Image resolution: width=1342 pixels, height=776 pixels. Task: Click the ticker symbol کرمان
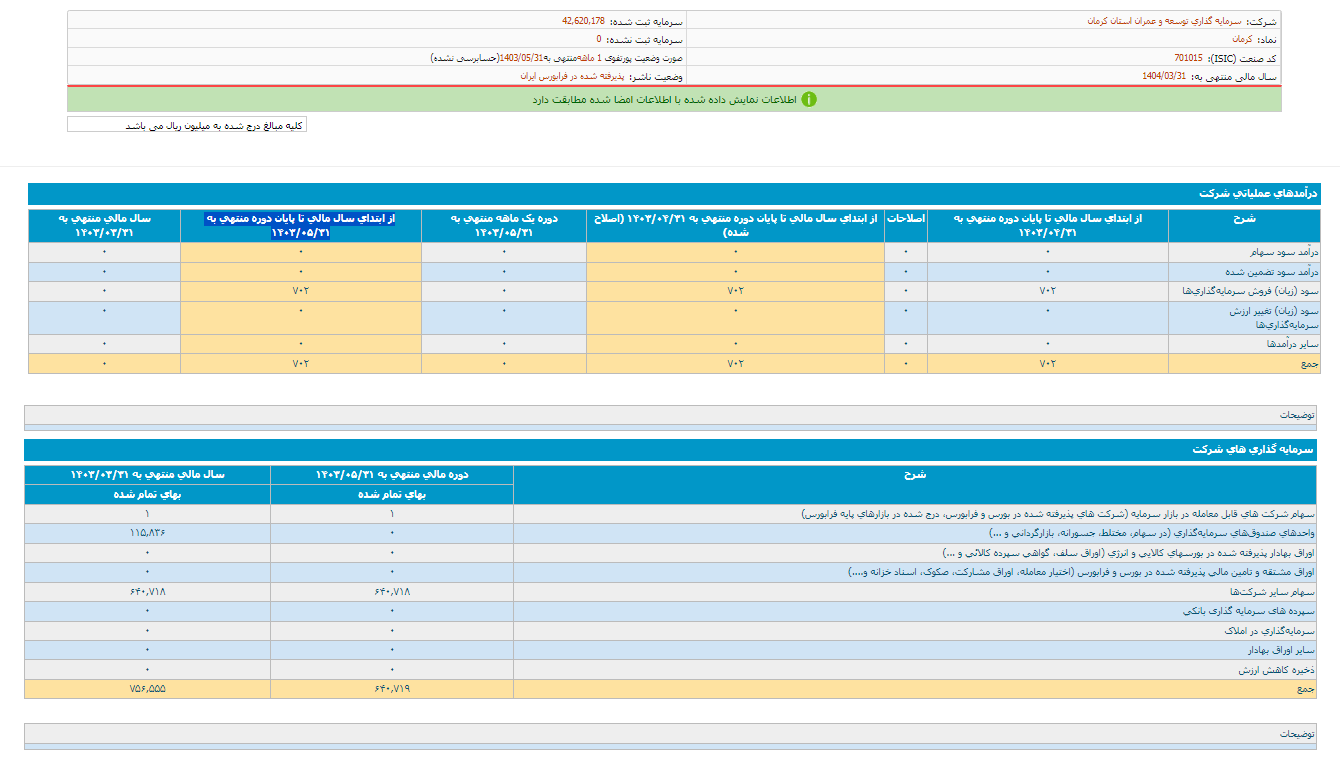click(x=1242, y=39)
